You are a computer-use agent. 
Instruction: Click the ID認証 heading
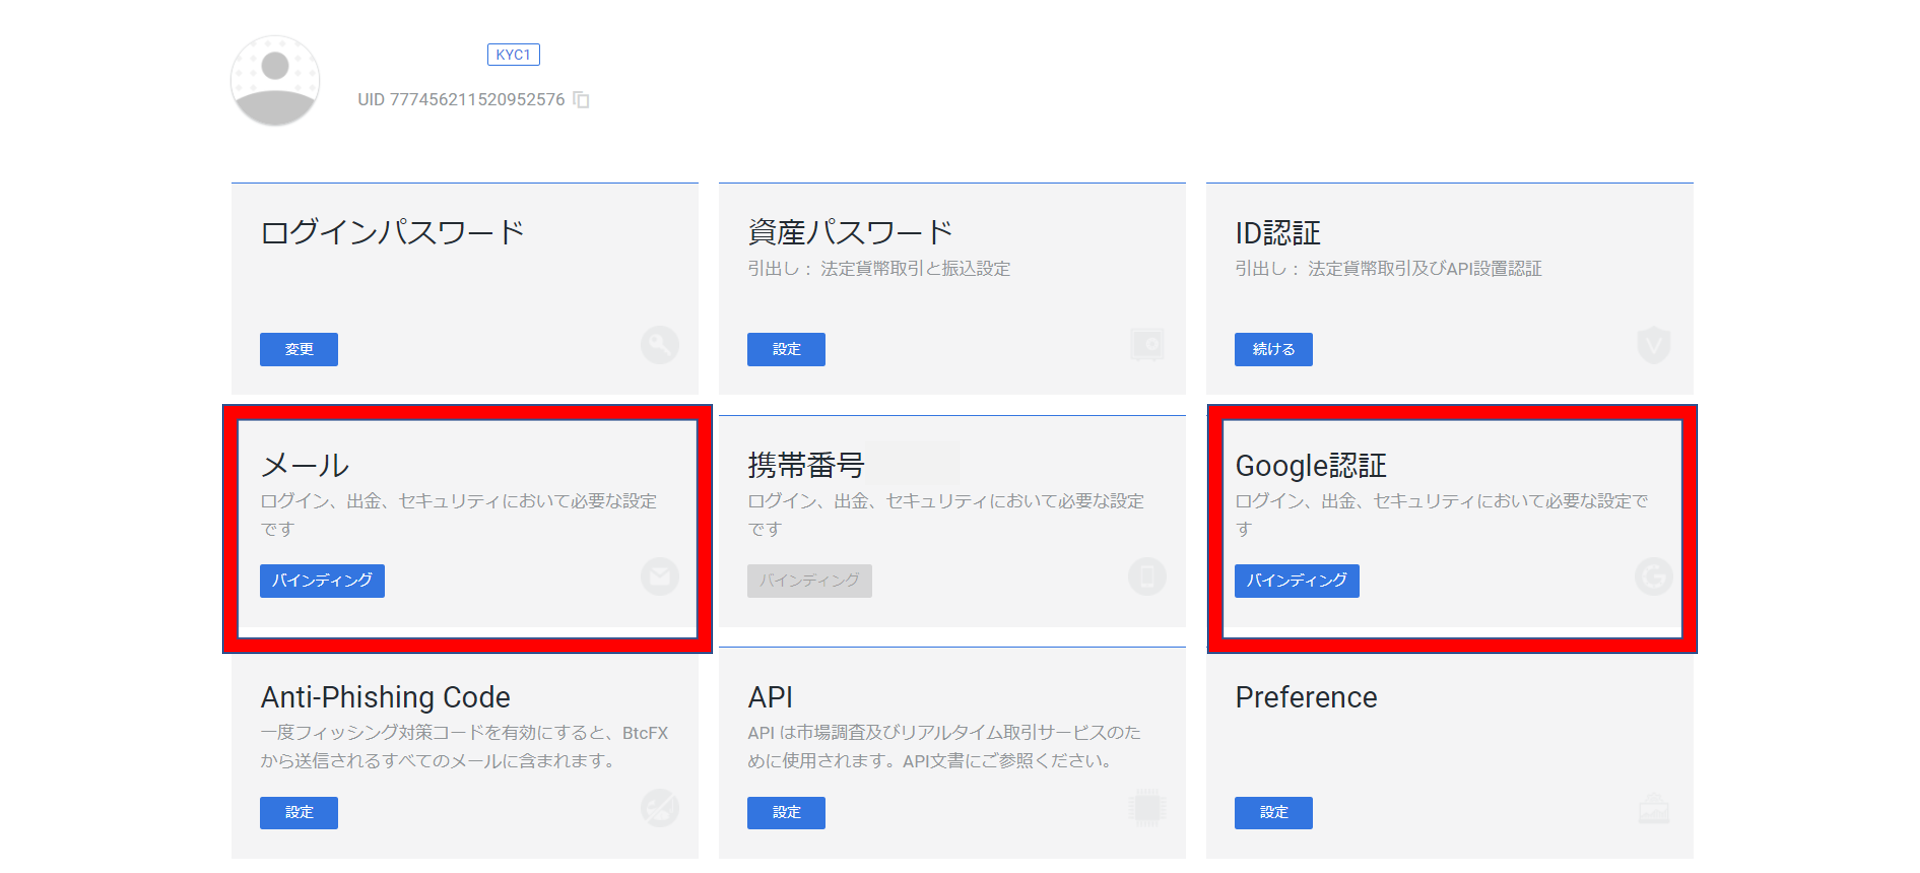coord(1278,232)
